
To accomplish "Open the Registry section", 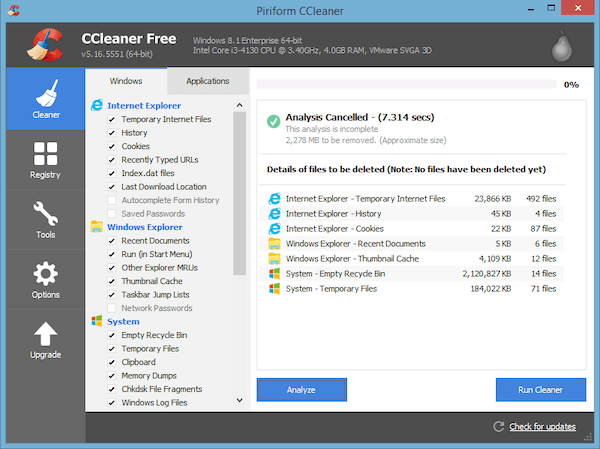I will (x=46, y=160).
